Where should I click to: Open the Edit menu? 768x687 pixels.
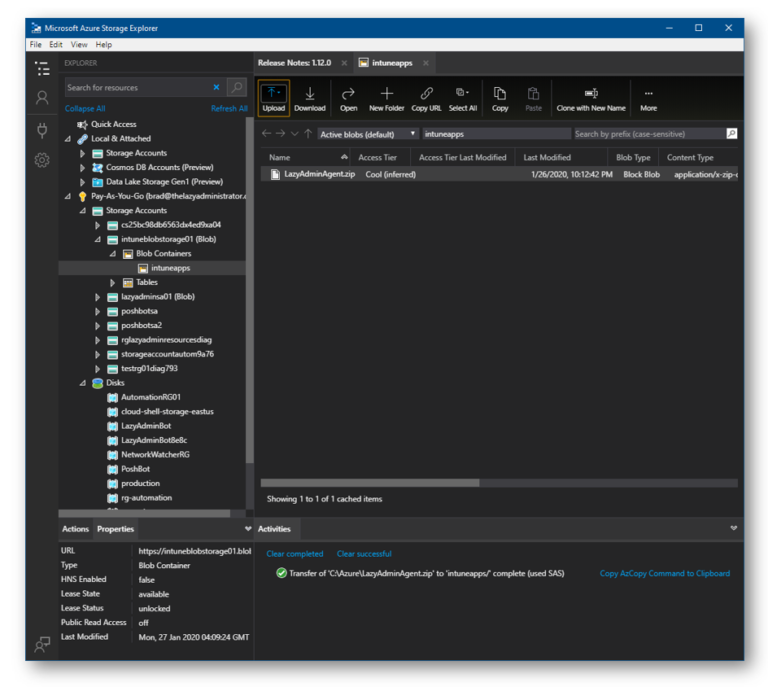56,45
